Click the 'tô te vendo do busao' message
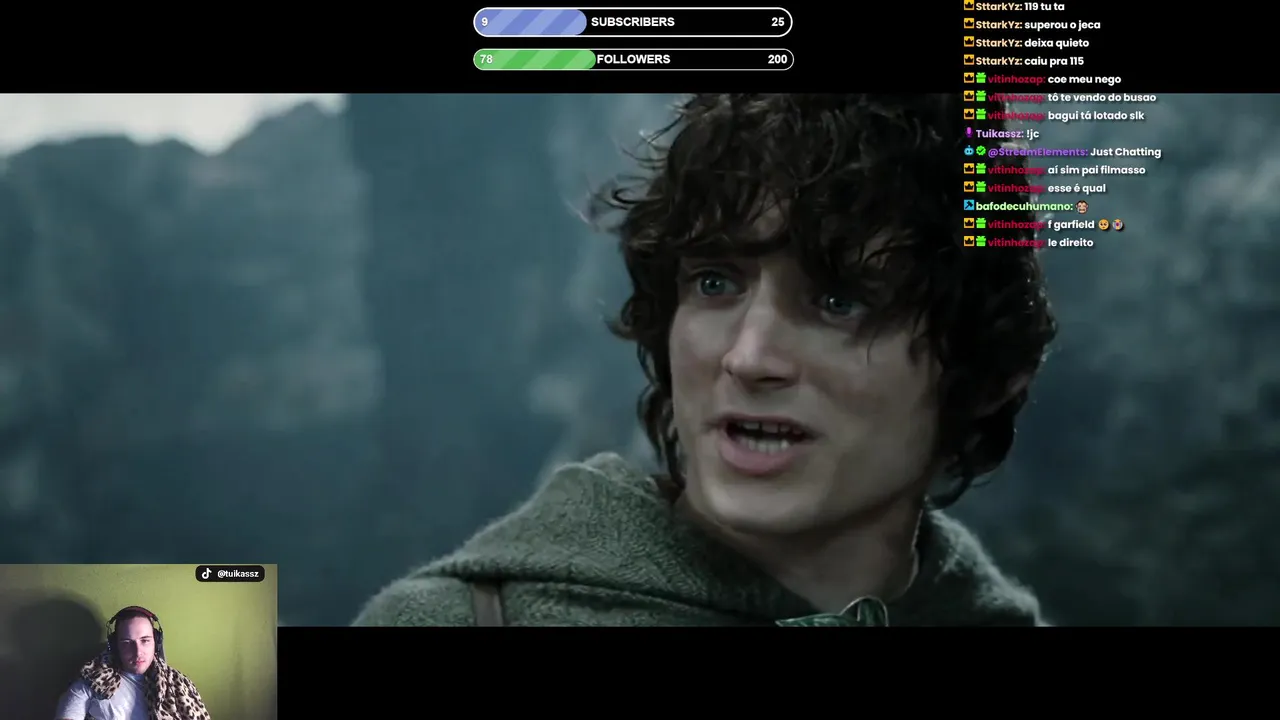The height and width of the screenshot is (720, 1280). pyautogui.click(x=1102, y=97)
